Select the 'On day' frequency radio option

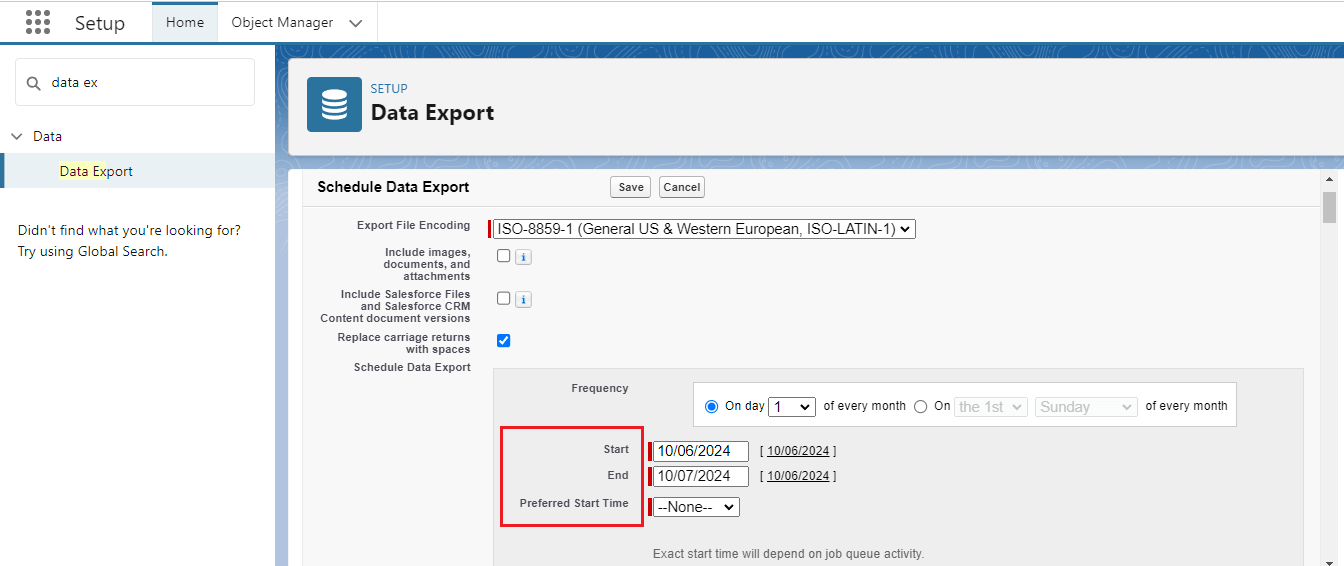coord(712,406)
